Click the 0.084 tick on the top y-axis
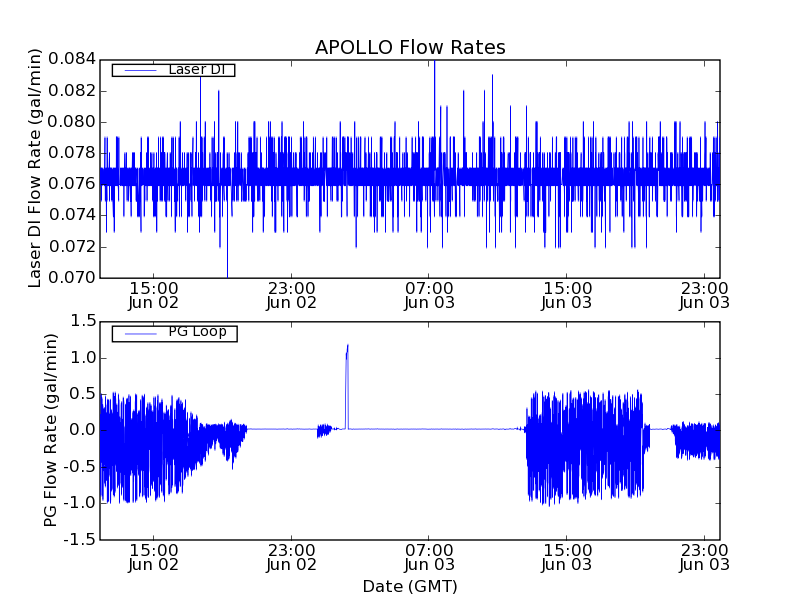Viewport: 800px width, 600px height. [74, 59]
